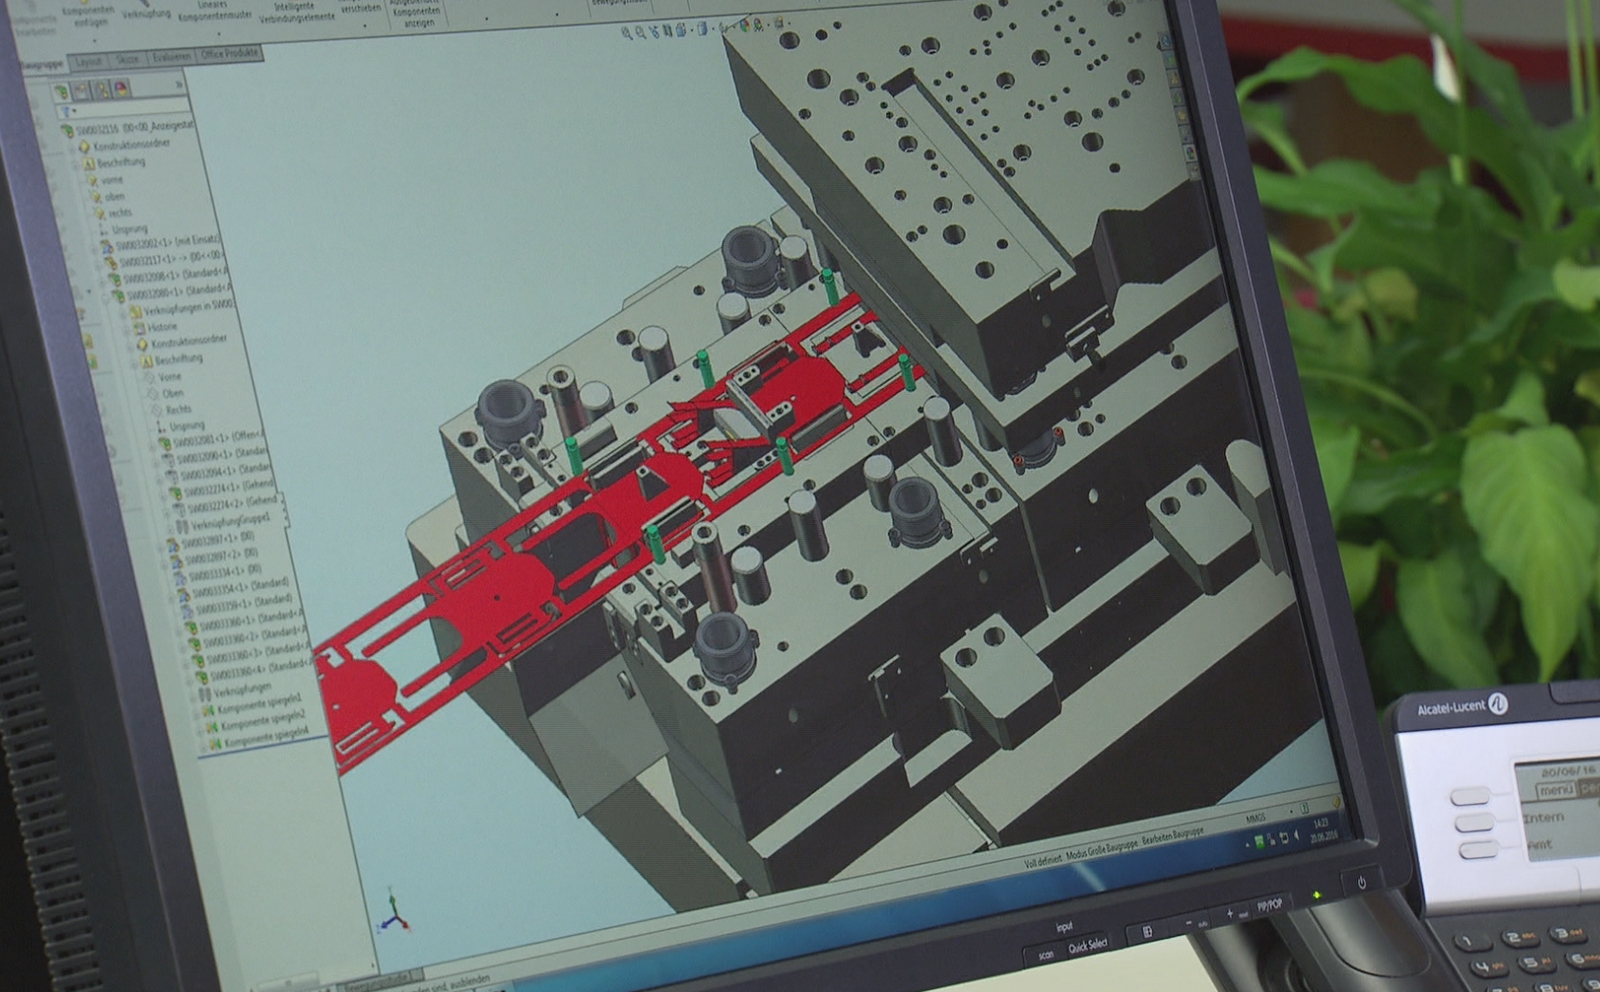Select the SW0032090<1> component

pos(216,455)
